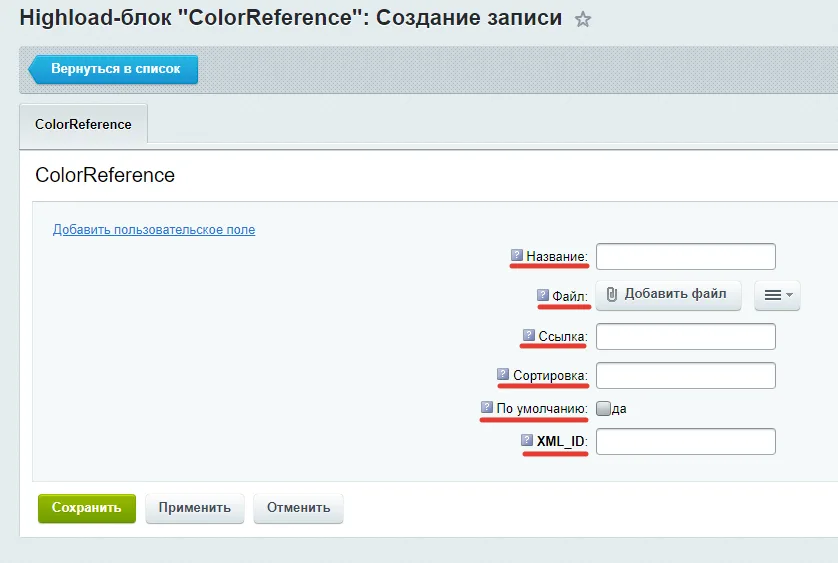Image resolution: width=838 pixels, height=563 pixels.
Task: Click paperclip icon in Добавить файл
Action: click(612, 294)
